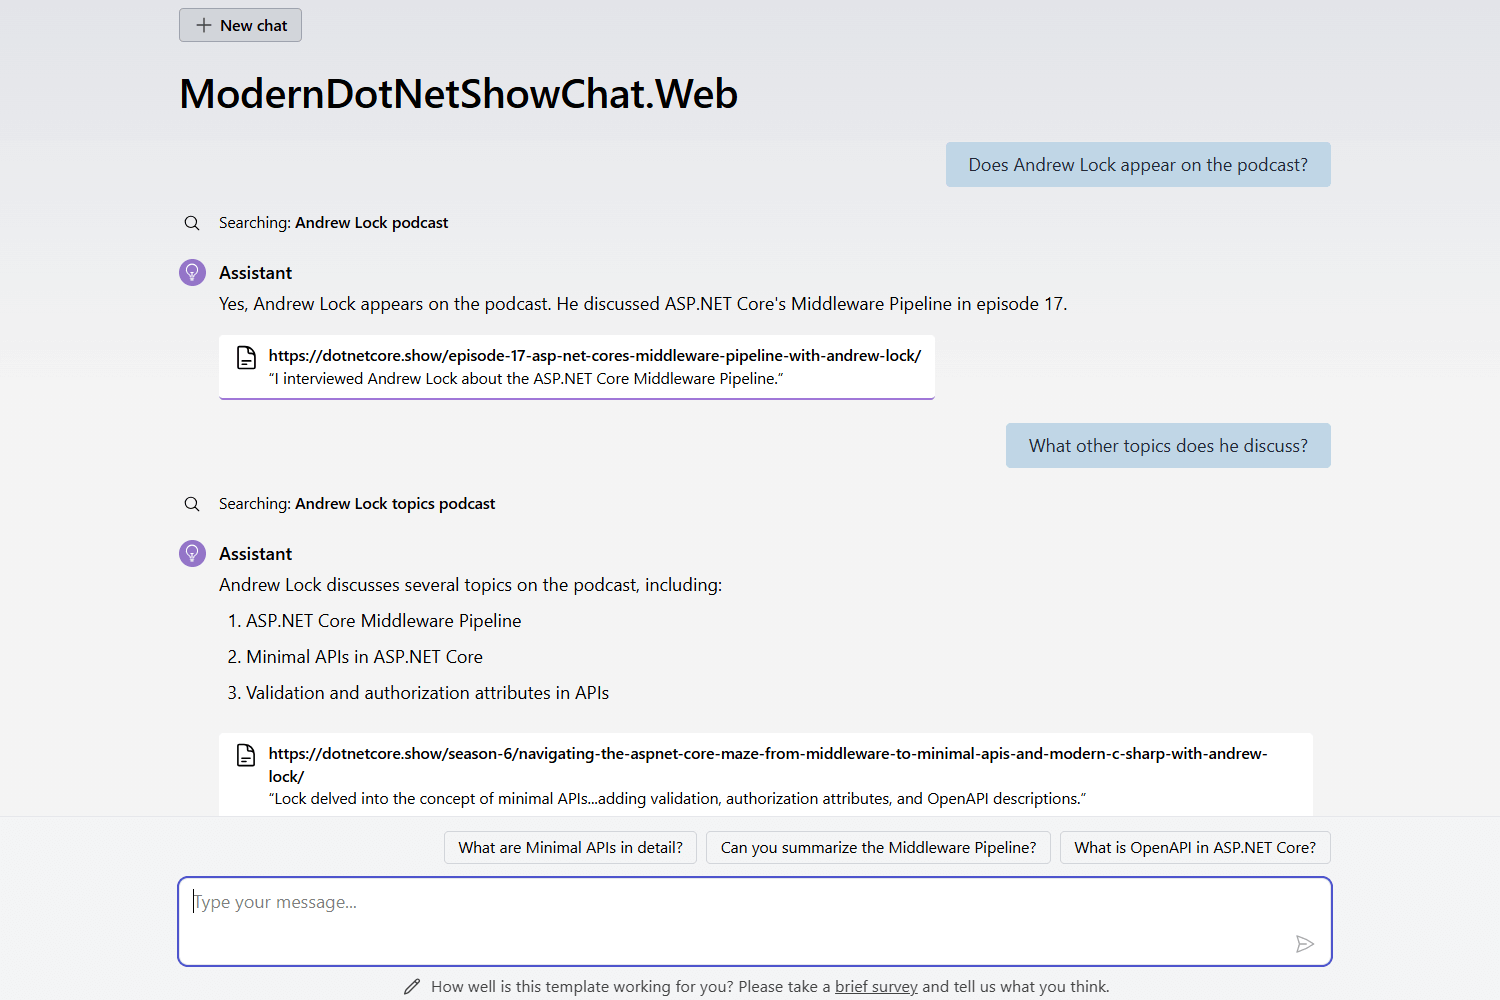Click the plus icon on New chat button
Screen dimensions: 1500x1000
(204, 24)
